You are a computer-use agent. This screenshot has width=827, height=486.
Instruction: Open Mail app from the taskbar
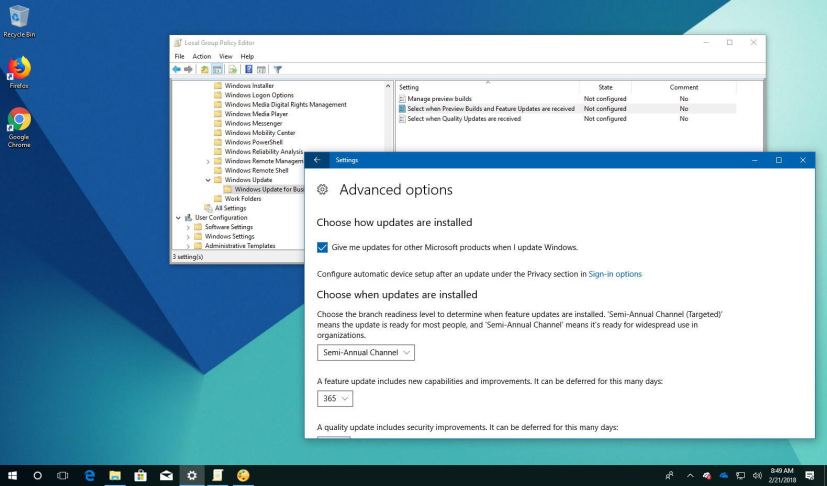pyautogui.click(x=166, y=475)
